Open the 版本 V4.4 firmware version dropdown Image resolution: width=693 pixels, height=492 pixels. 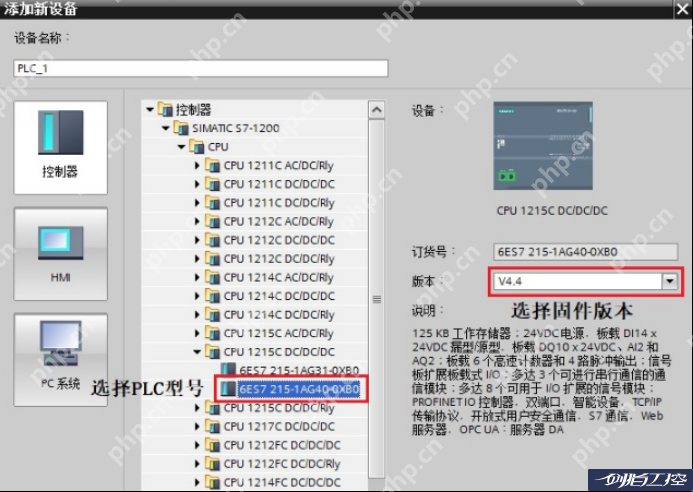[670, 282]
